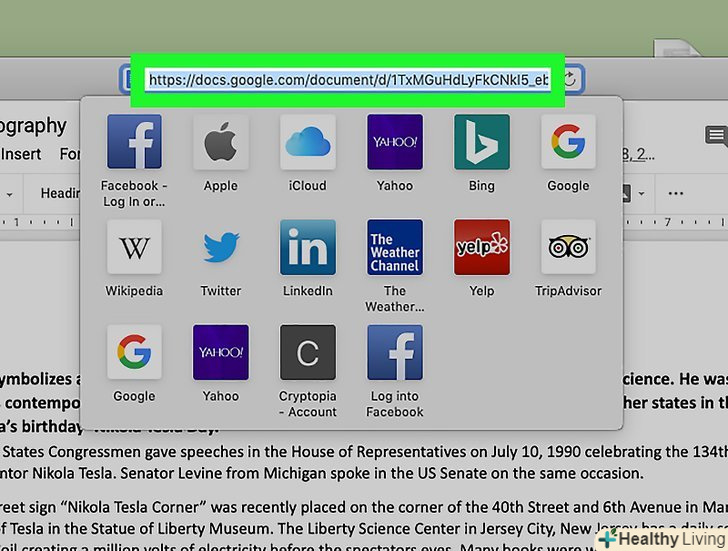Open the three-dot more options in Docs toolbar
This screenshot has height=551, width=728.
(x=676, y=193)
